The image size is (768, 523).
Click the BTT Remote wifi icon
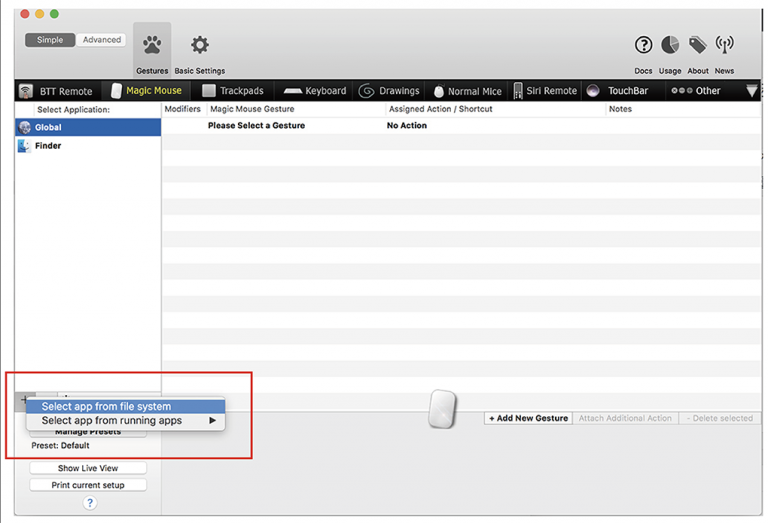[26, 91]
